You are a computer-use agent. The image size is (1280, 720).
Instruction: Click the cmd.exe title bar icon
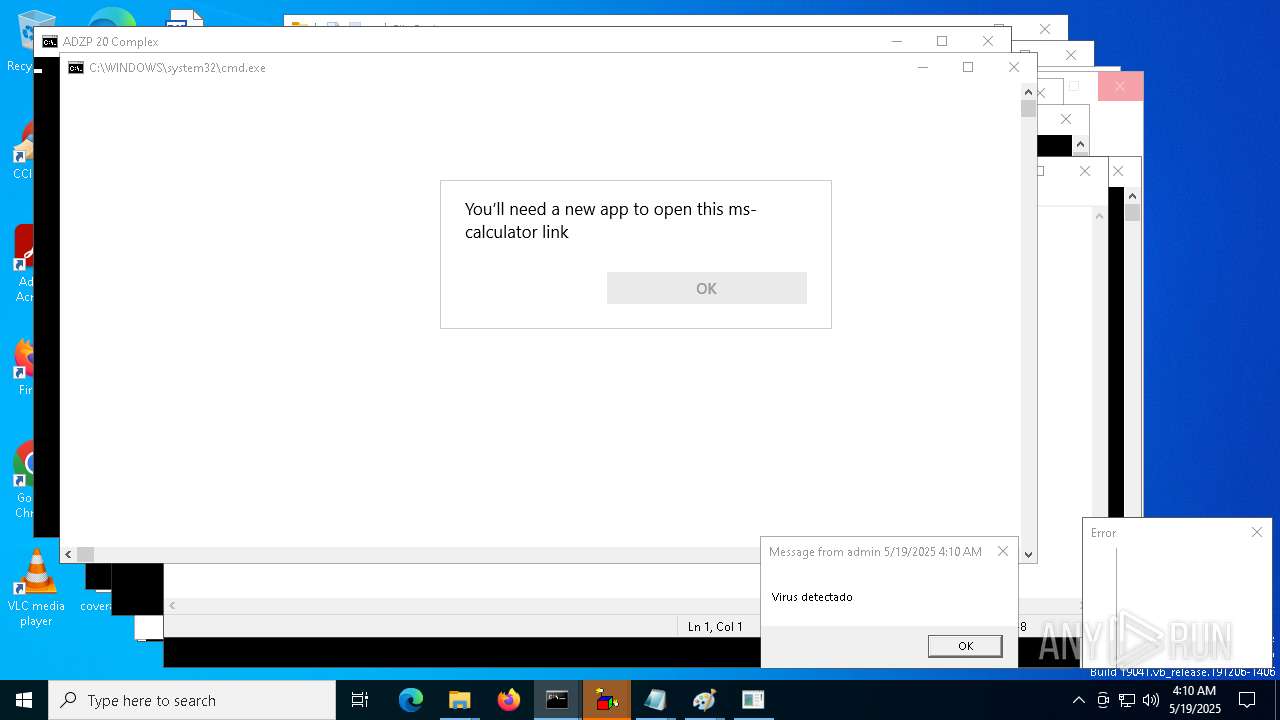click(76, 68)
